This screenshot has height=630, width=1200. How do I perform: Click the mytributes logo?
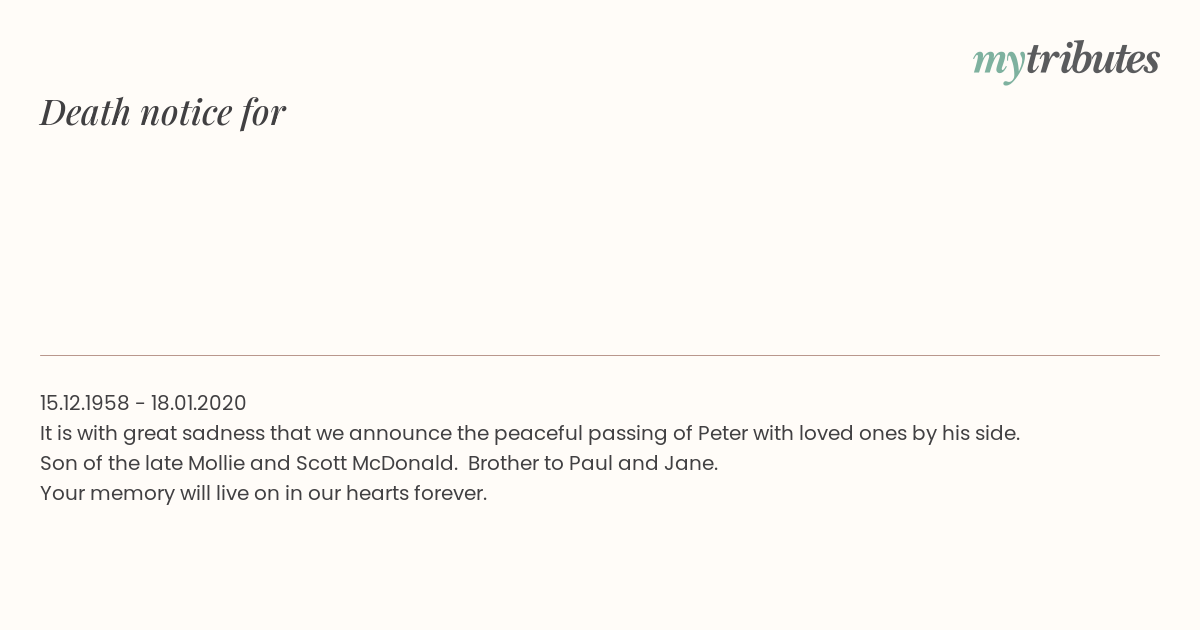click(1066, 61)
